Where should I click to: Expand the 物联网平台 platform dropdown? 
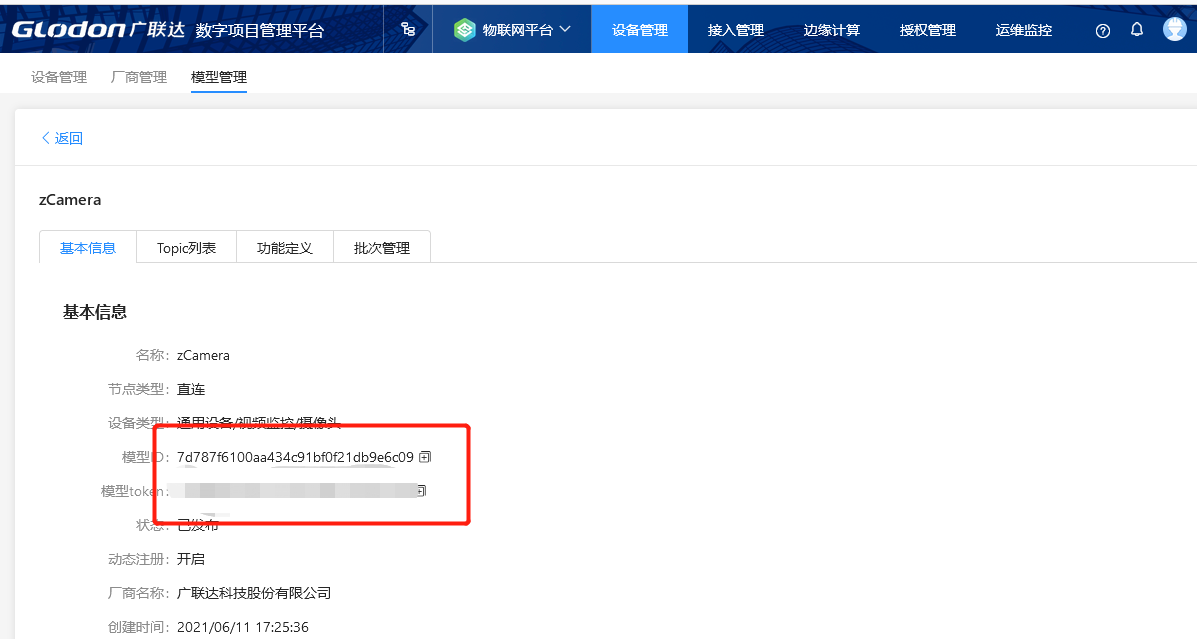513,30
